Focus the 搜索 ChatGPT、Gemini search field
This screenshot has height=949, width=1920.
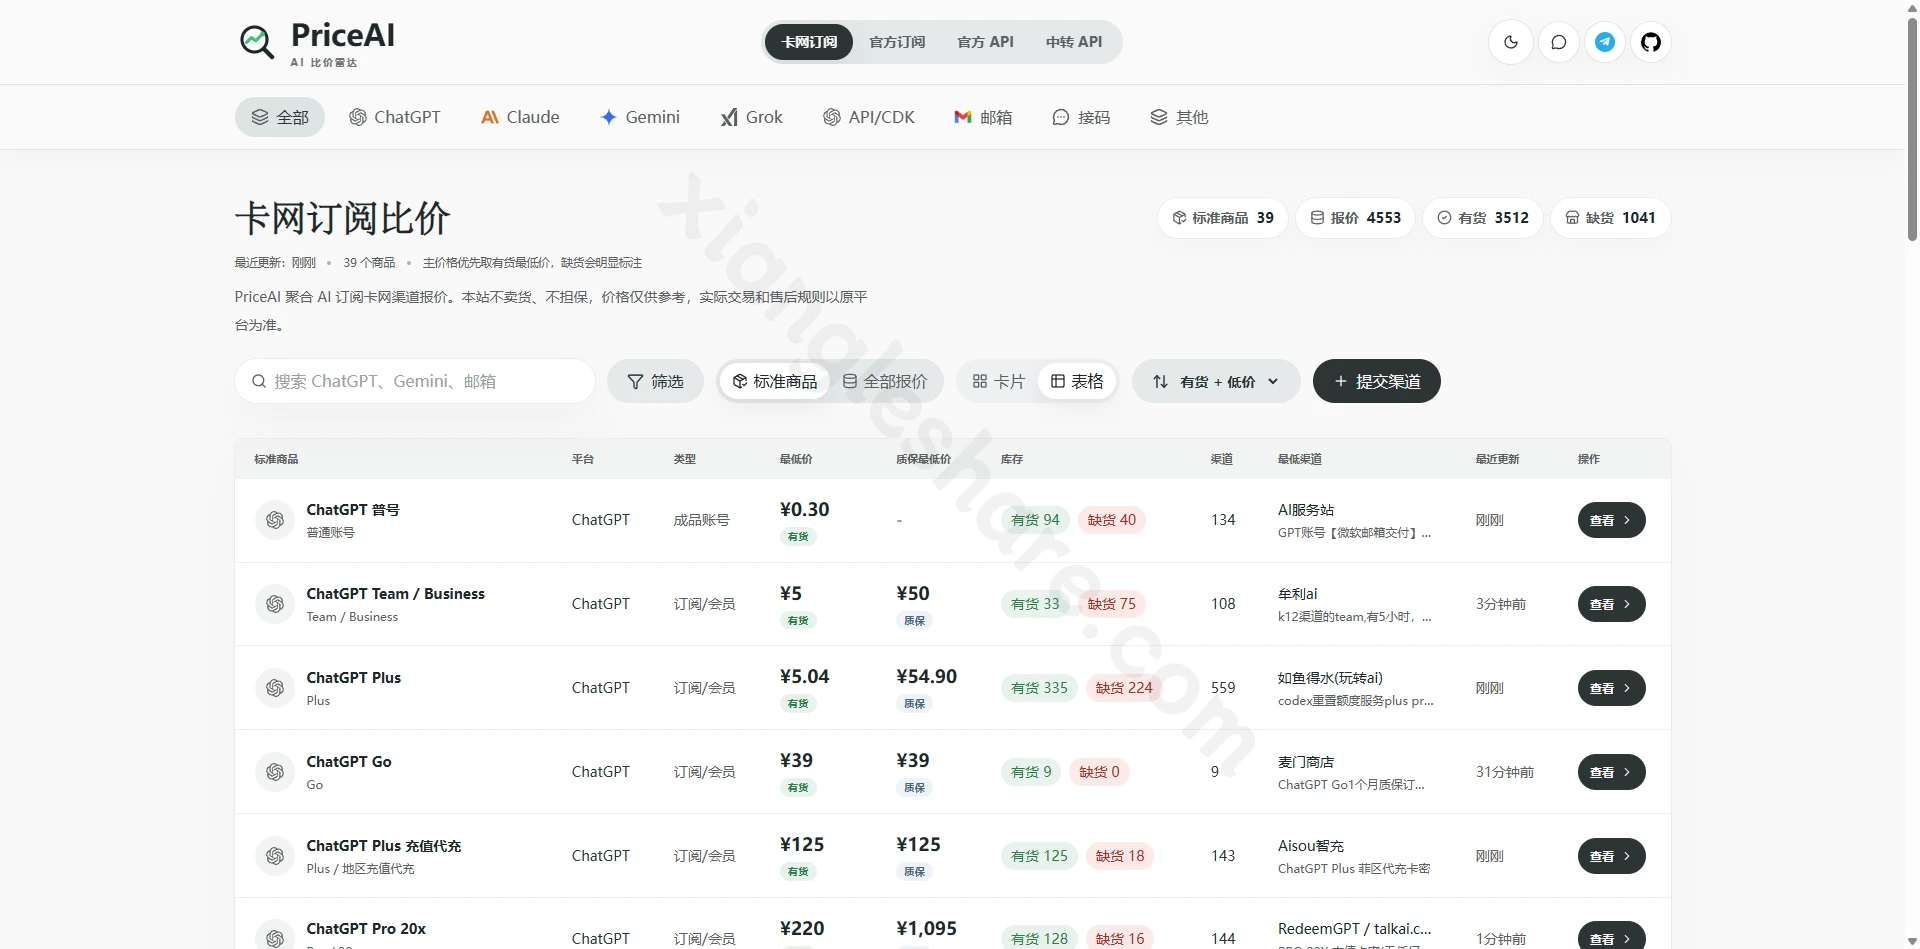[415, 381]
